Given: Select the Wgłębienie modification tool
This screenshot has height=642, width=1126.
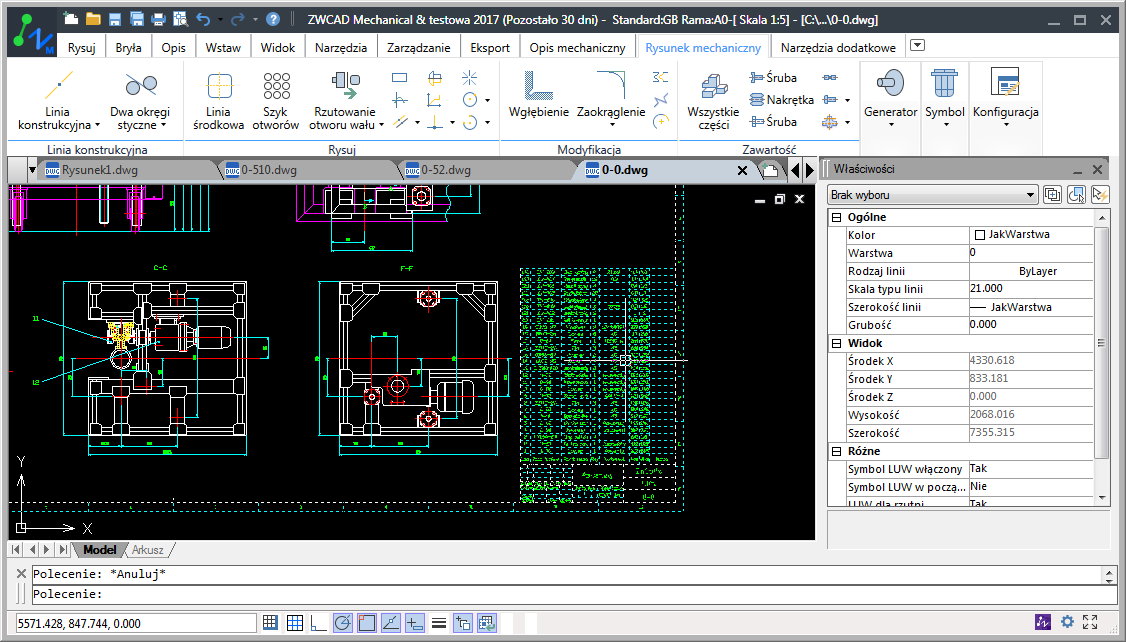Looking at the screenshot, I should 539,95.
